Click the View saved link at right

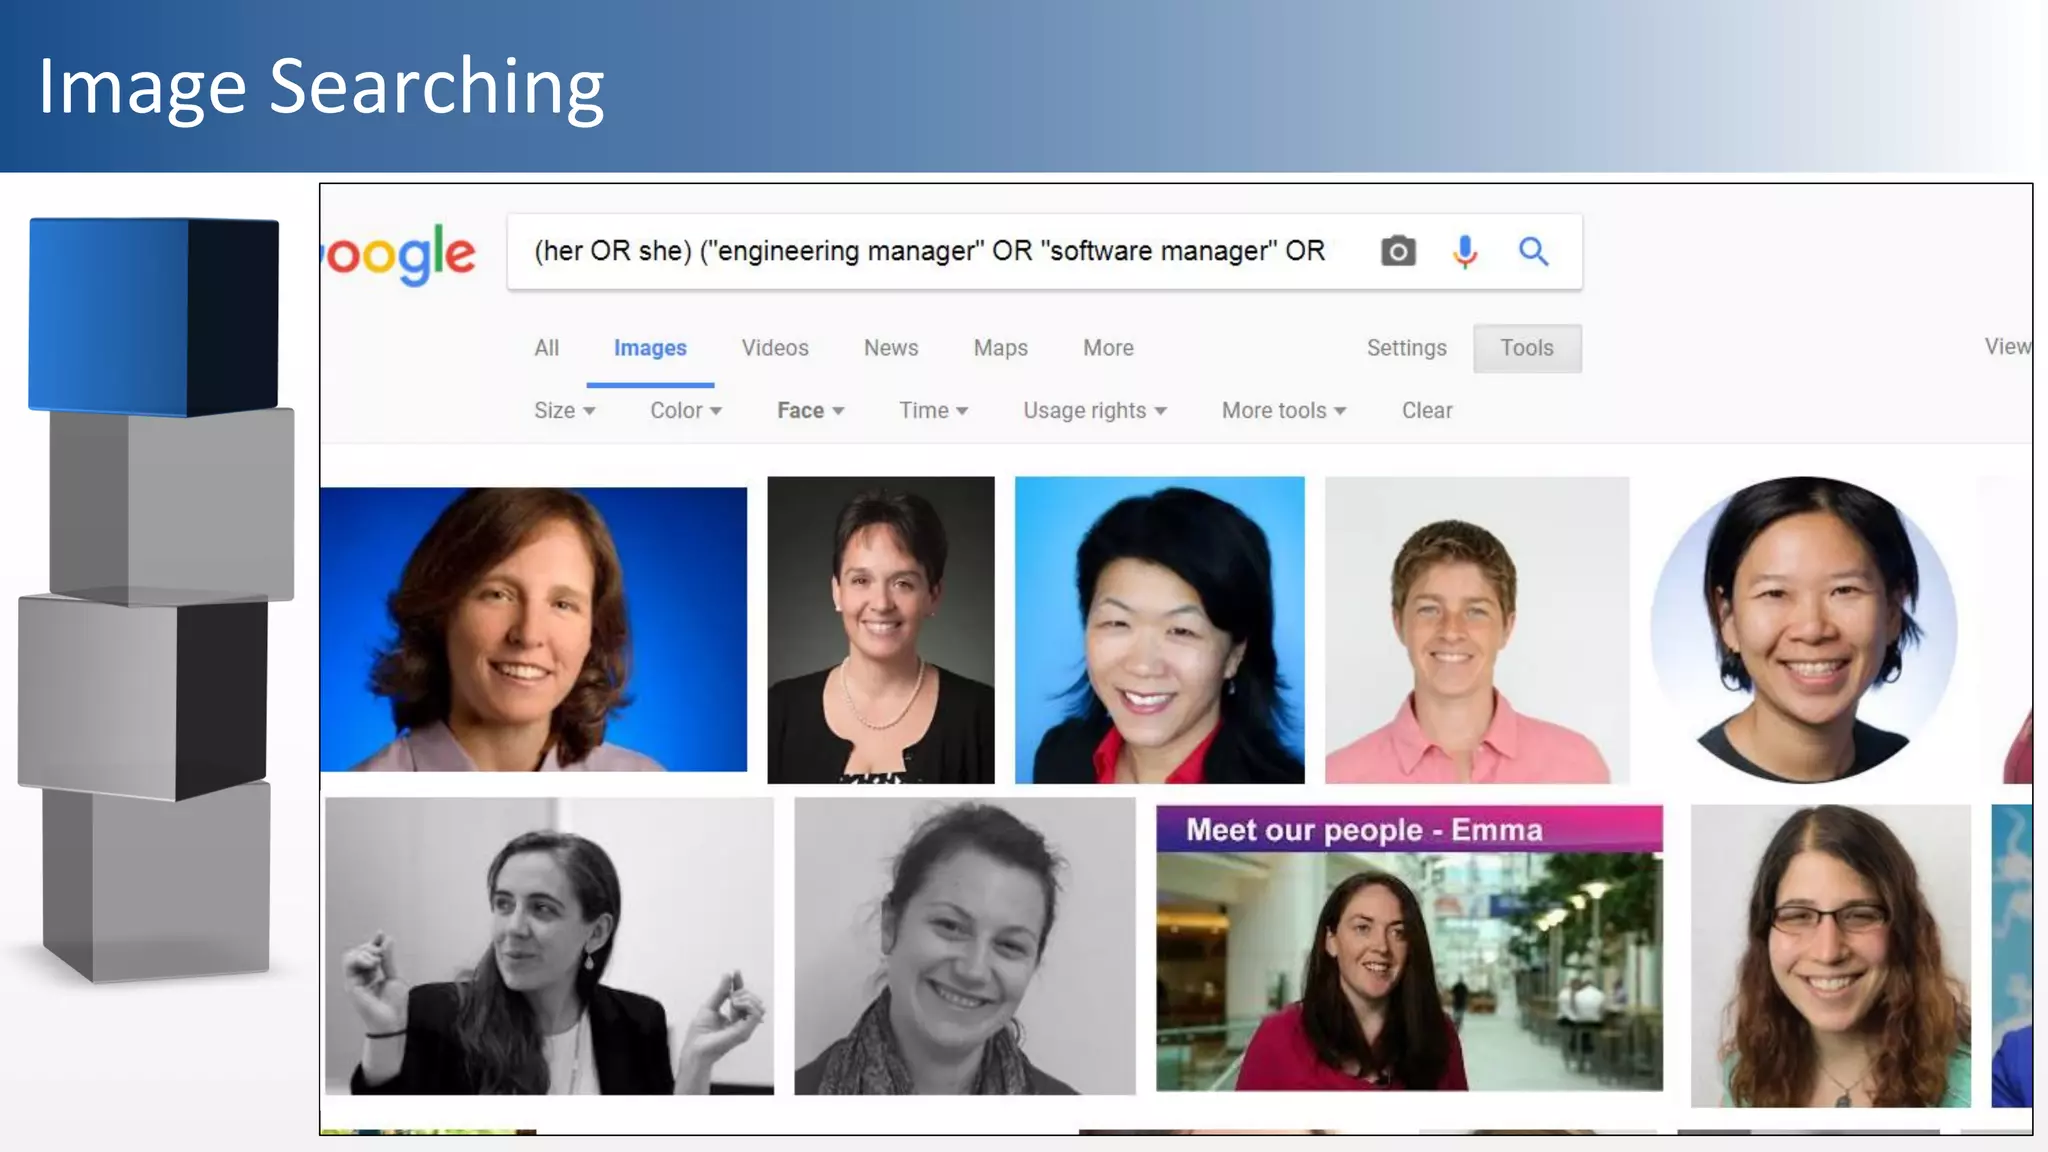tap(2008, 346)
